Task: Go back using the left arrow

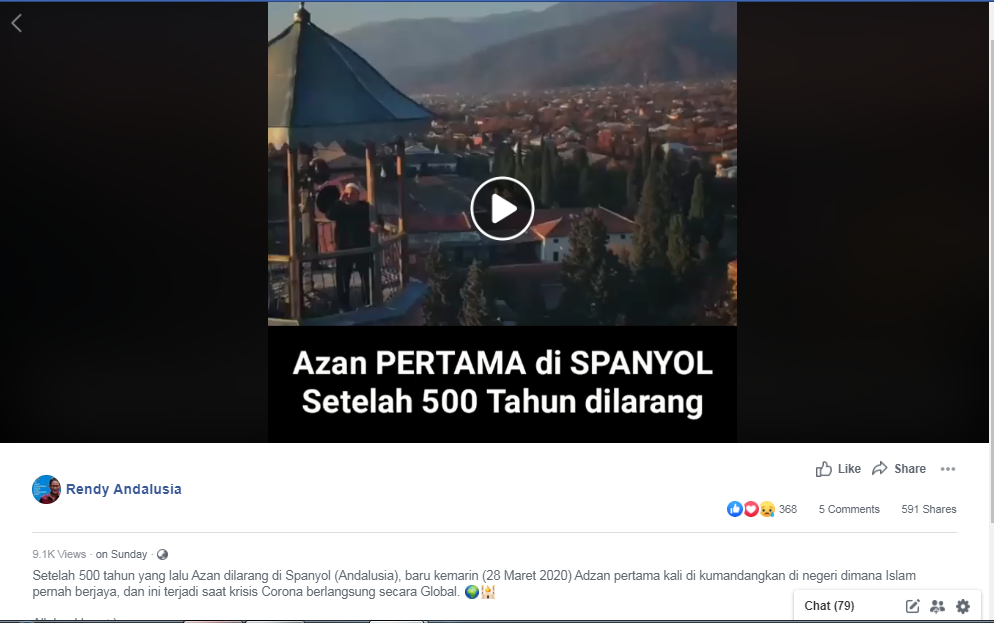Action: click(16, 23)
